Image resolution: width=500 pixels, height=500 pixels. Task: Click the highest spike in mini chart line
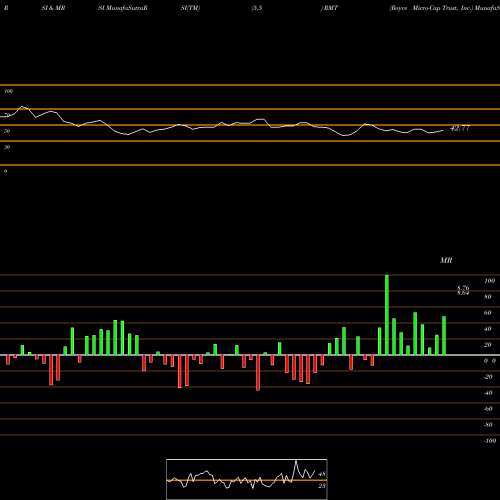point(296,461)
